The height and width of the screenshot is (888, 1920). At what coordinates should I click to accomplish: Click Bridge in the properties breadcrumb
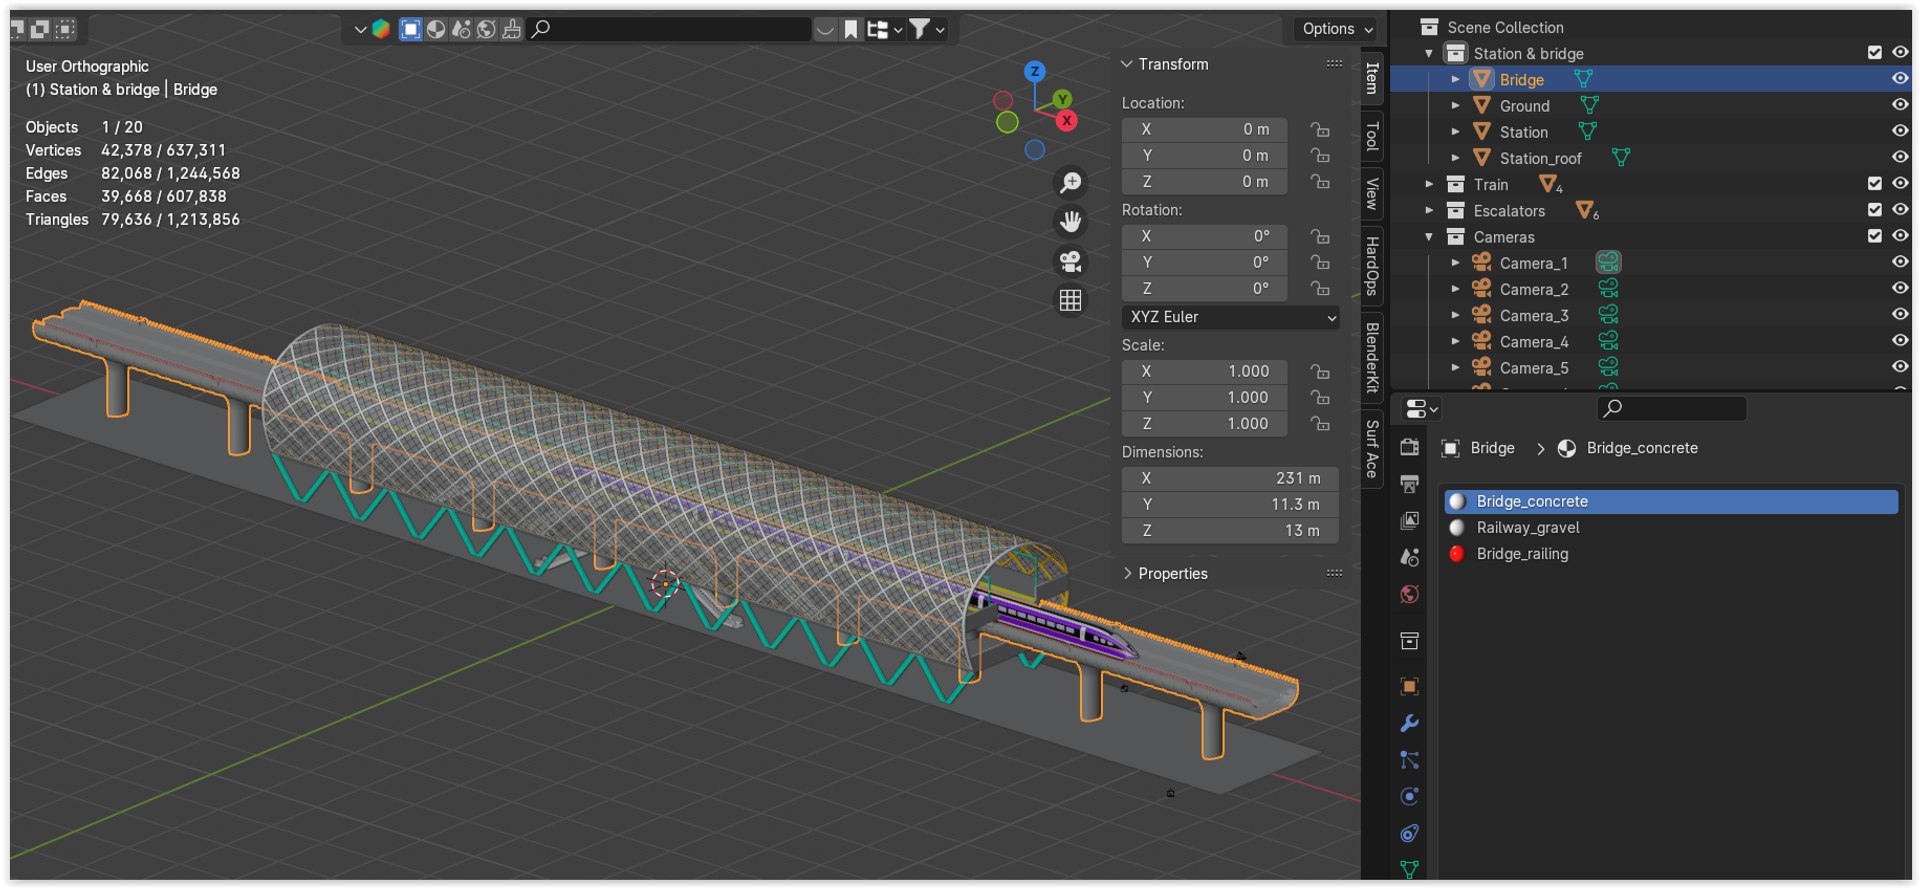pos(1492,448)
